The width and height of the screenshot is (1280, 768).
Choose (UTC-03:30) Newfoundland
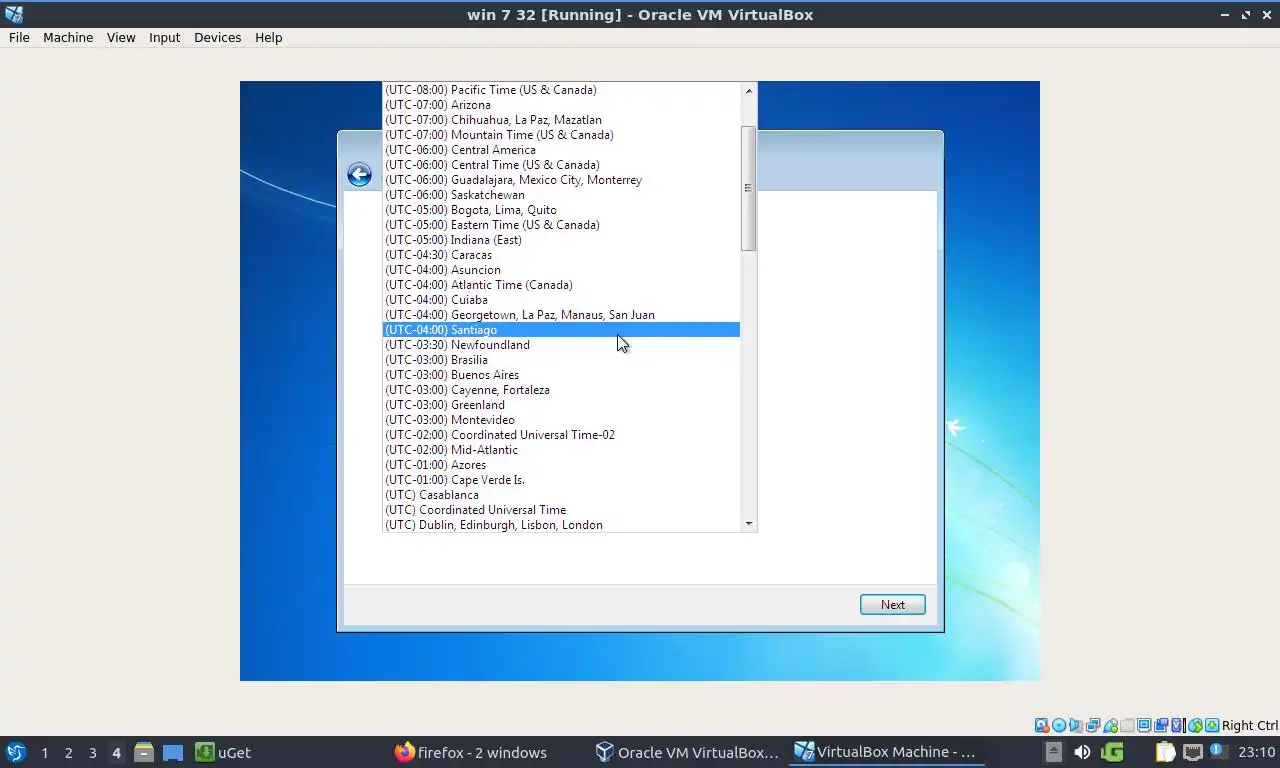point(561,345)
